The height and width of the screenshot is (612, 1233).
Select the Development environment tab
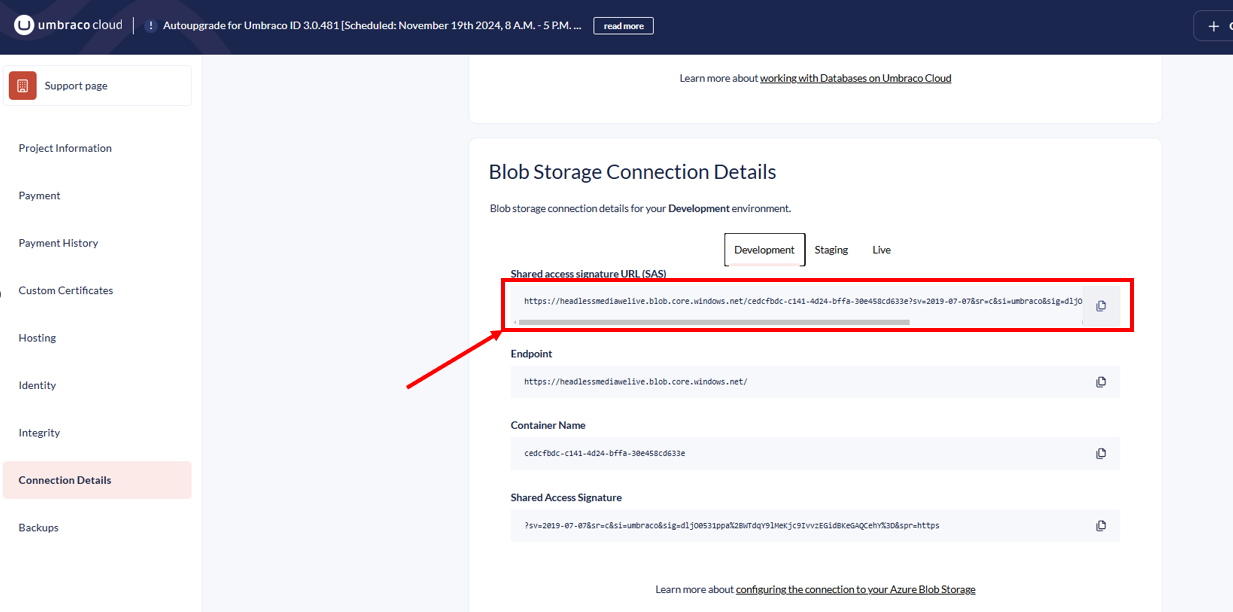click(764, 250)
